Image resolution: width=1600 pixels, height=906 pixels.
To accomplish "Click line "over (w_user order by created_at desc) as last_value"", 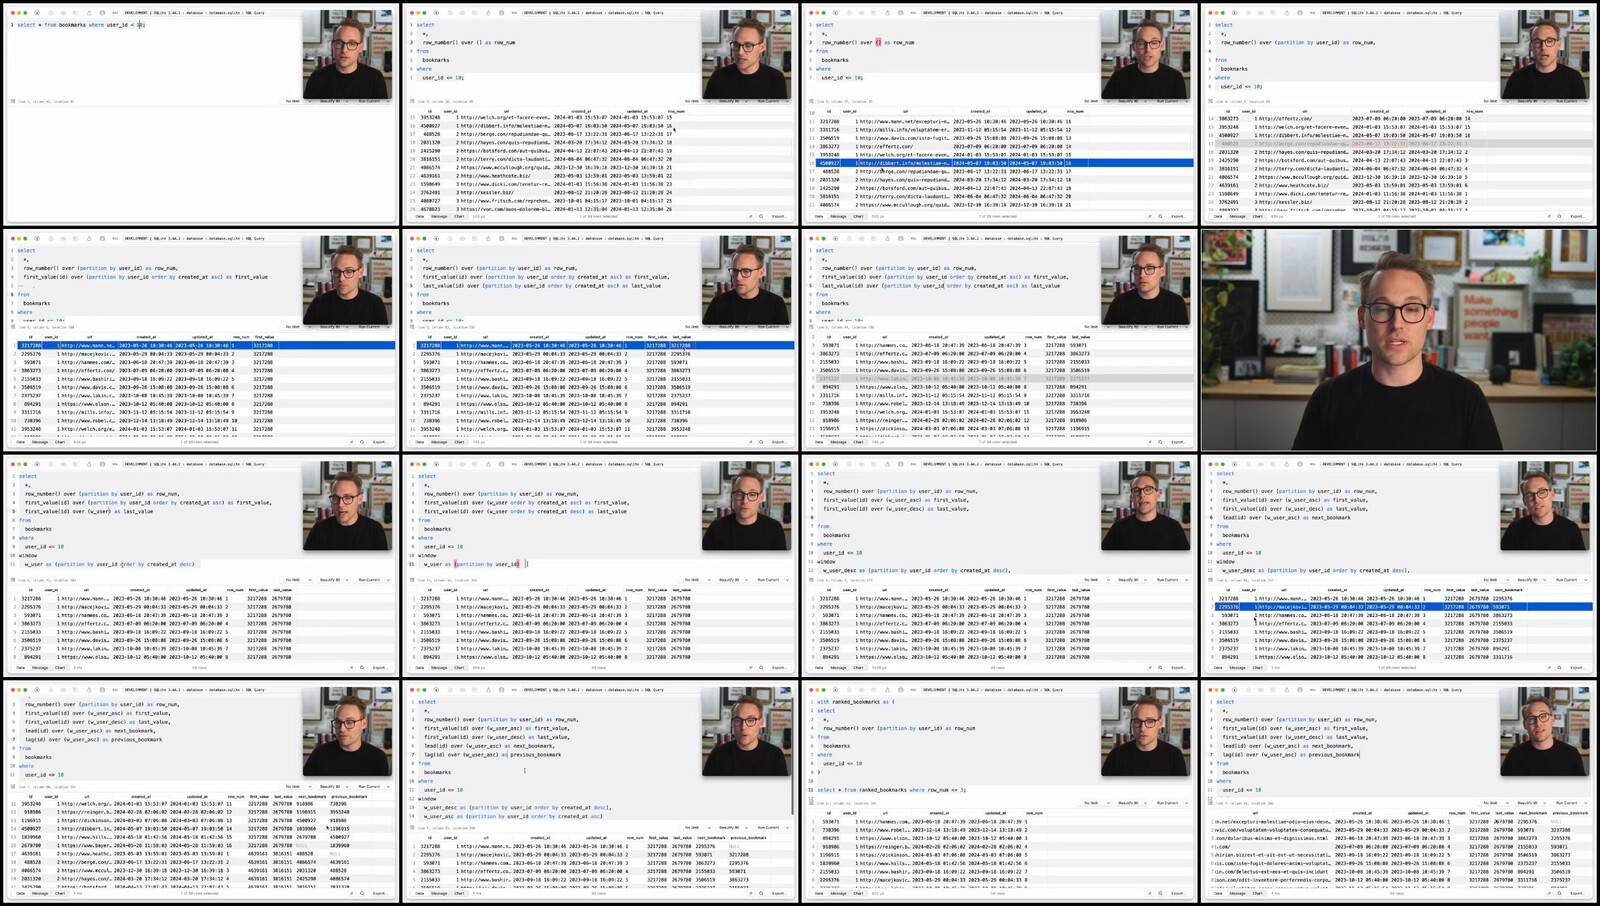I will [549, 511].
